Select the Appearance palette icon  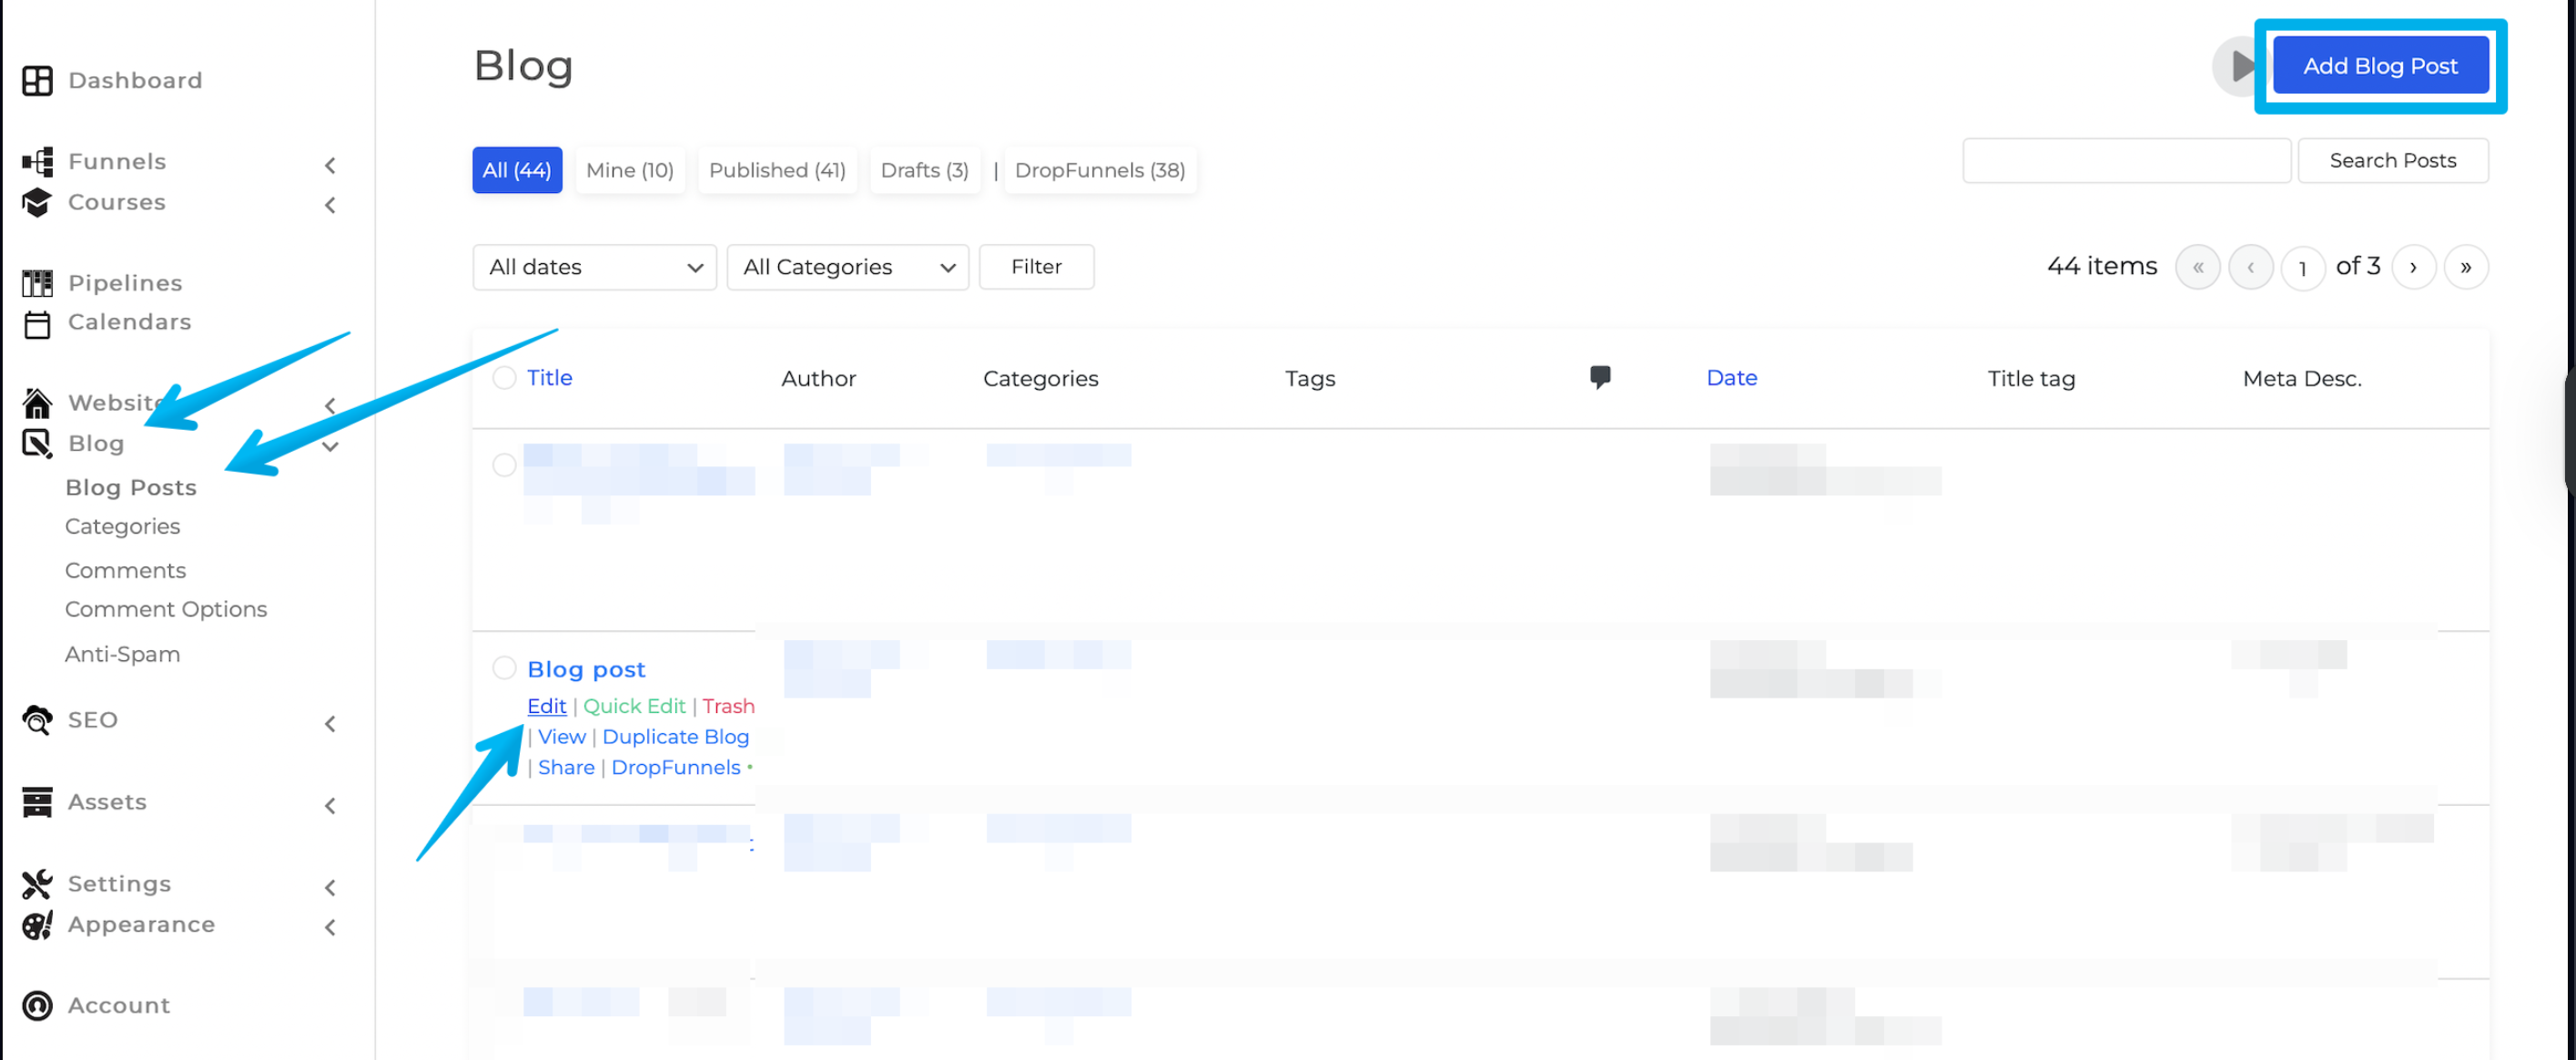[x=36, y=926]
